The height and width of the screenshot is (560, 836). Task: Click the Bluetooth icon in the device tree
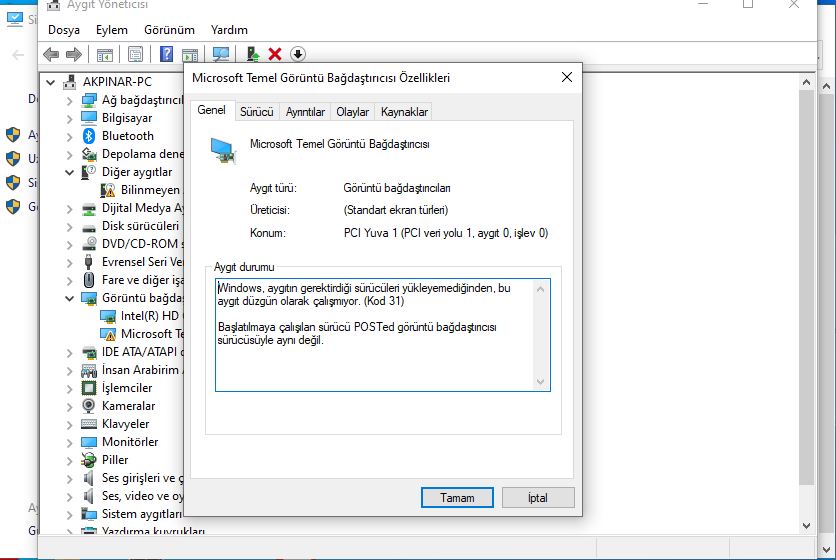pos(89,135)
